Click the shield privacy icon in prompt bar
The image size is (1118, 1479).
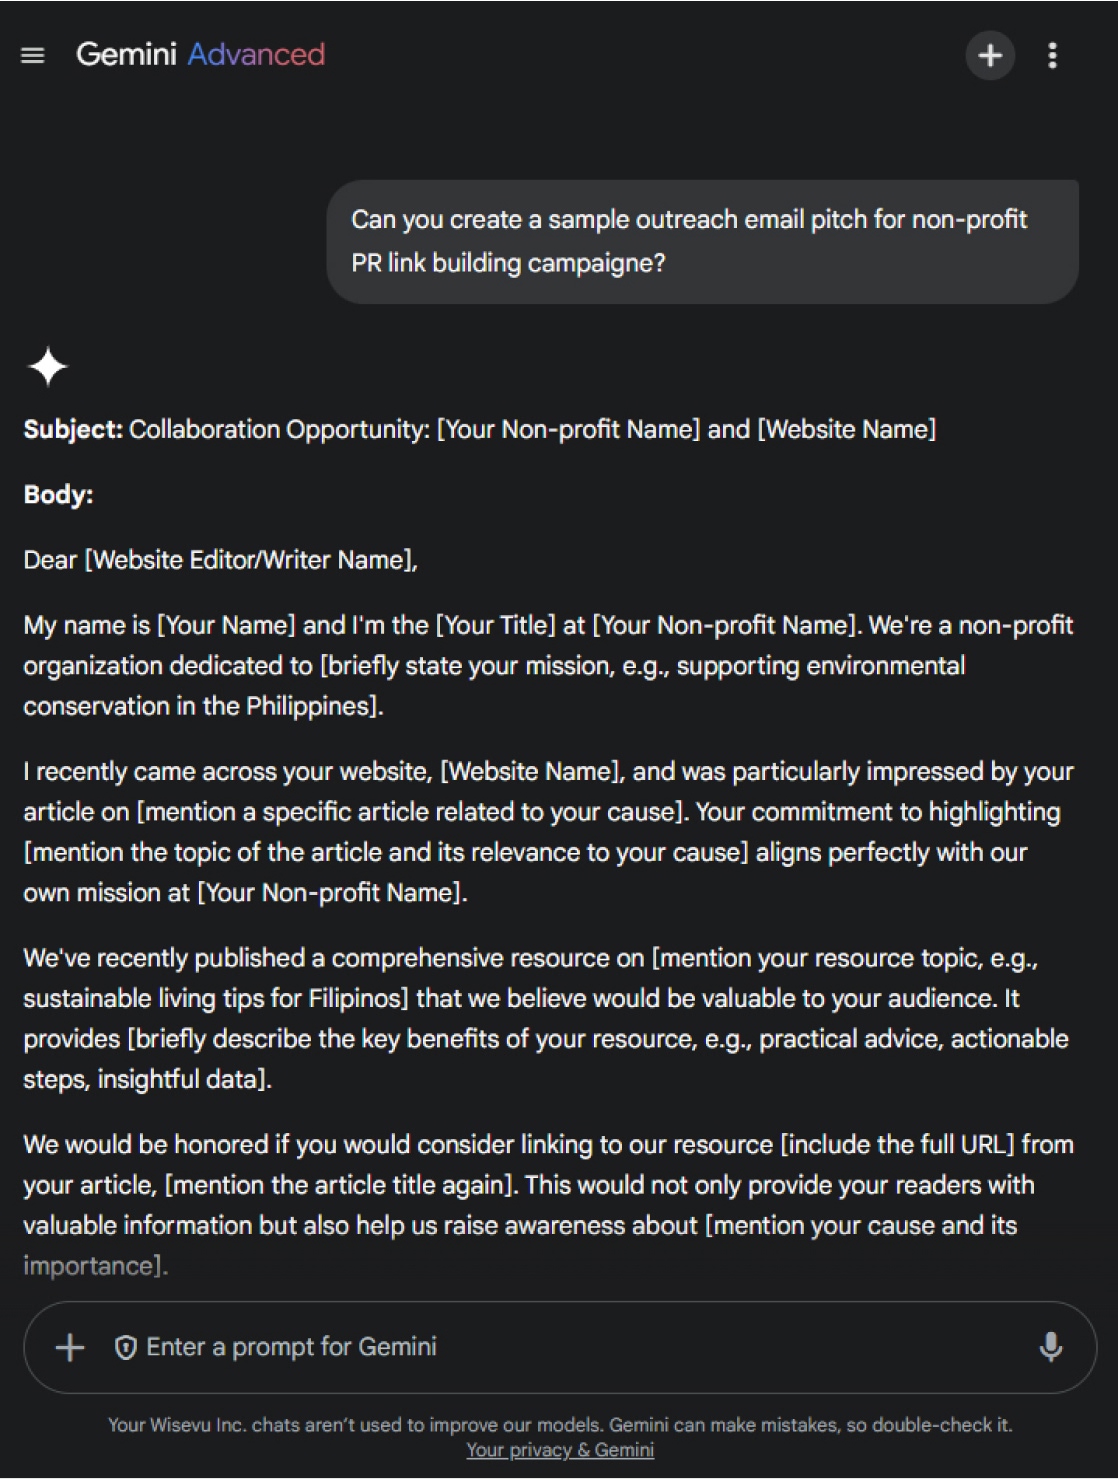[126, 1348]
